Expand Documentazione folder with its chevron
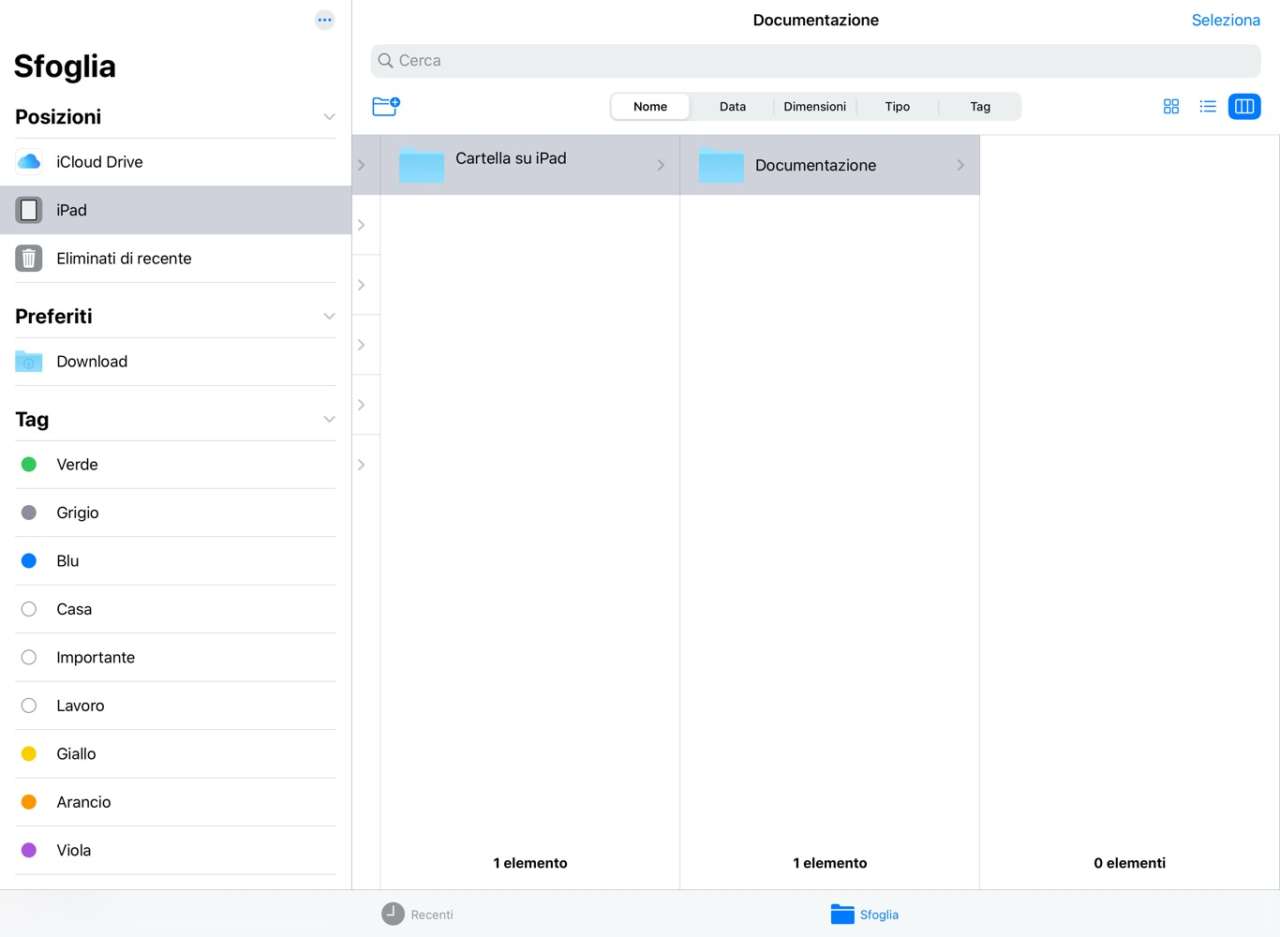 pos(961,165)
